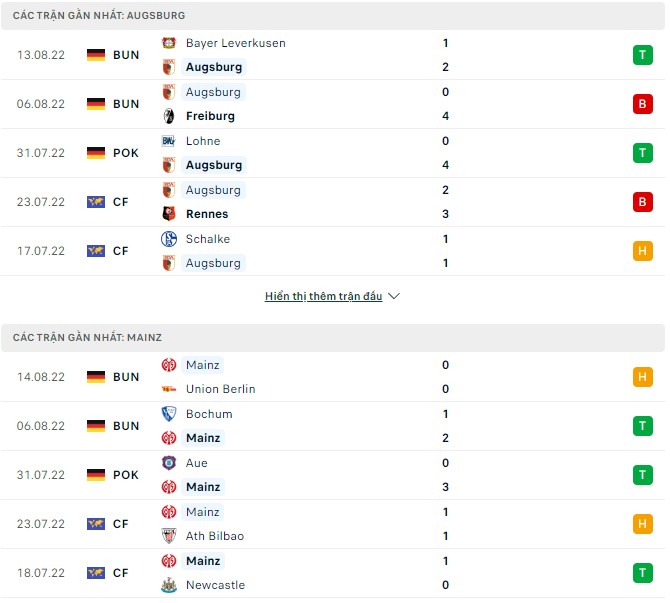This screenshot has height=603, width=670.
Task: Click the Lohne club logo
Action: (169, 141)
